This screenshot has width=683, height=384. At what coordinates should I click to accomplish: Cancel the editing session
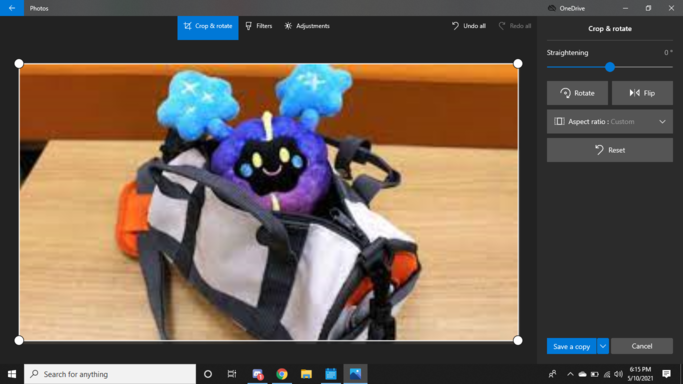tap(642, 347)
